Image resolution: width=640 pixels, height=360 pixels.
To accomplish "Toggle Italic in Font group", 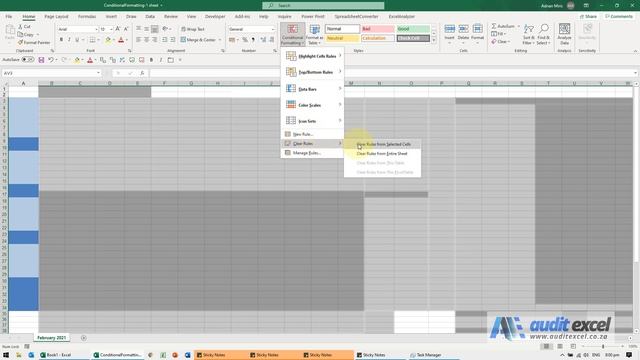I will click(69, 40).
